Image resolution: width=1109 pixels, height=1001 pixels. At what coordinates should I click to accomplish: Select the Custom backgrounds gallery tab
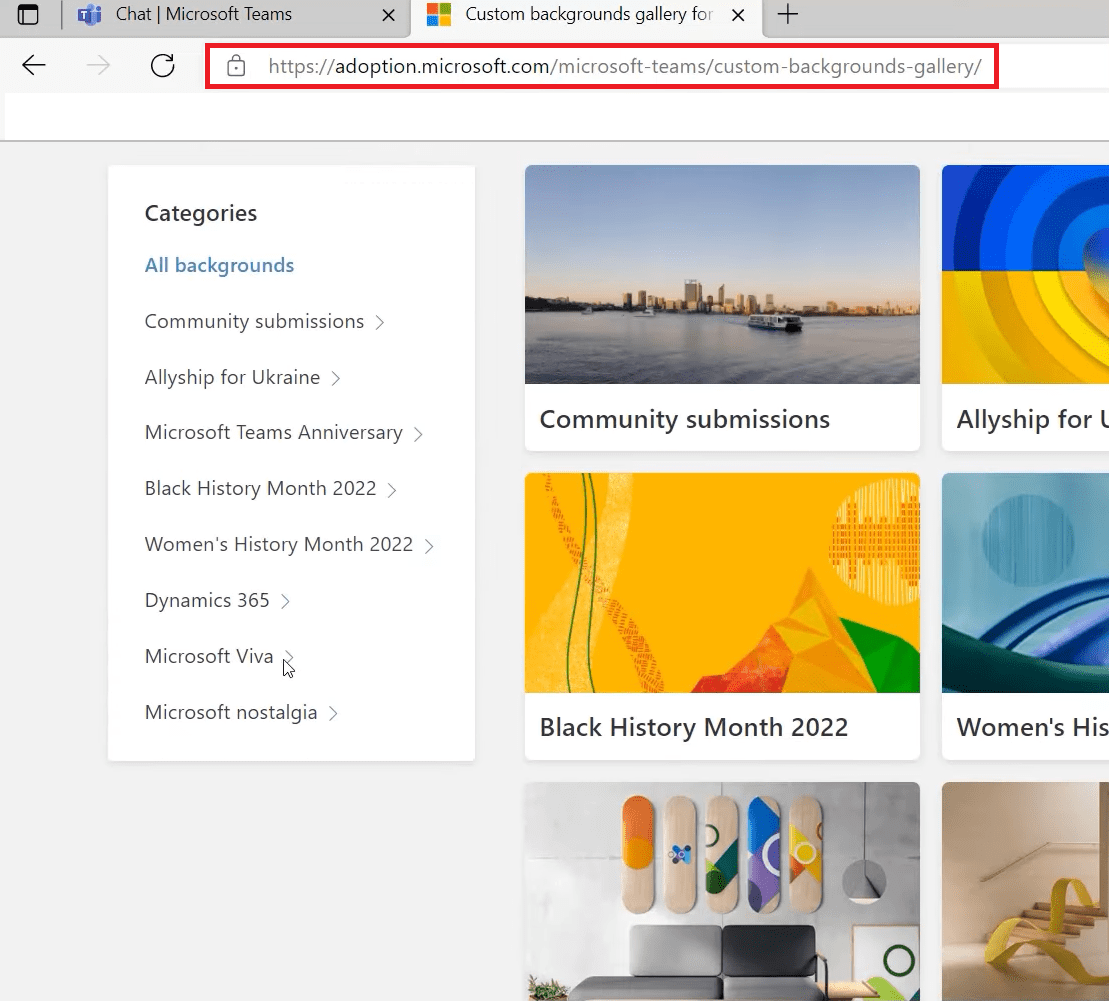point(587,14)
